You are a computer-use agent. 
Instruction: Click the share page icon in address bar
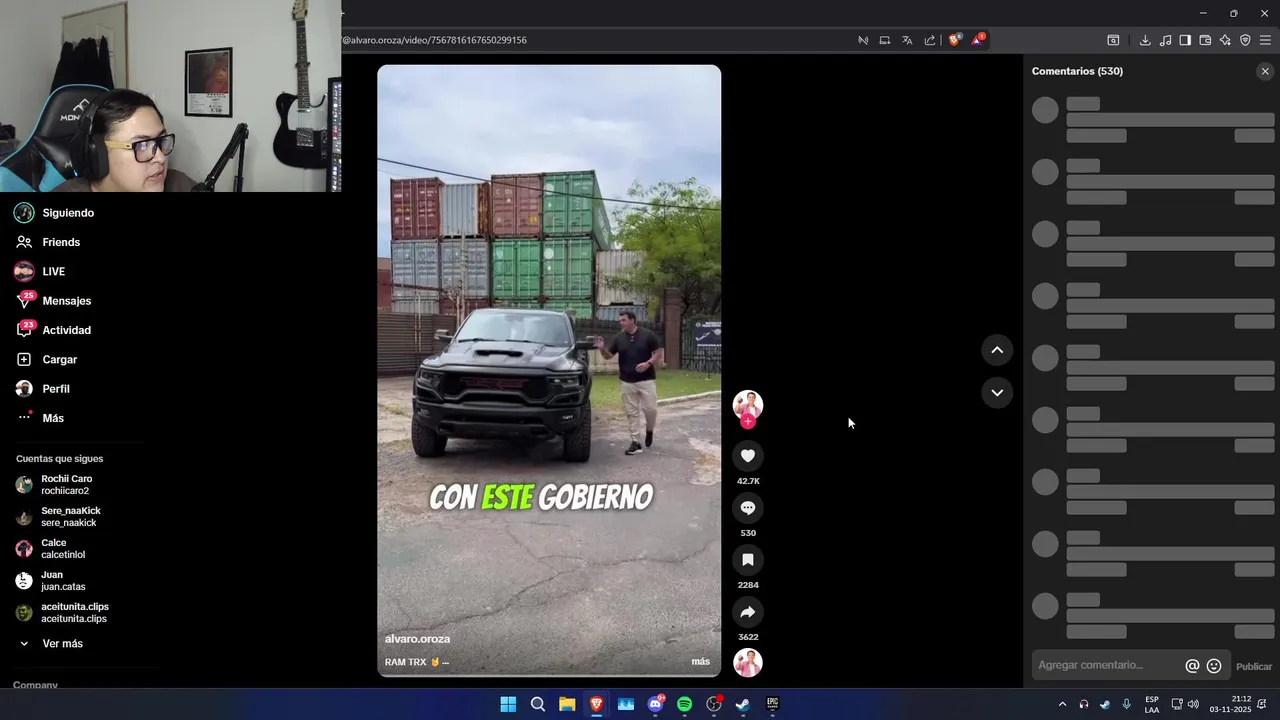(x=930, y=40)
